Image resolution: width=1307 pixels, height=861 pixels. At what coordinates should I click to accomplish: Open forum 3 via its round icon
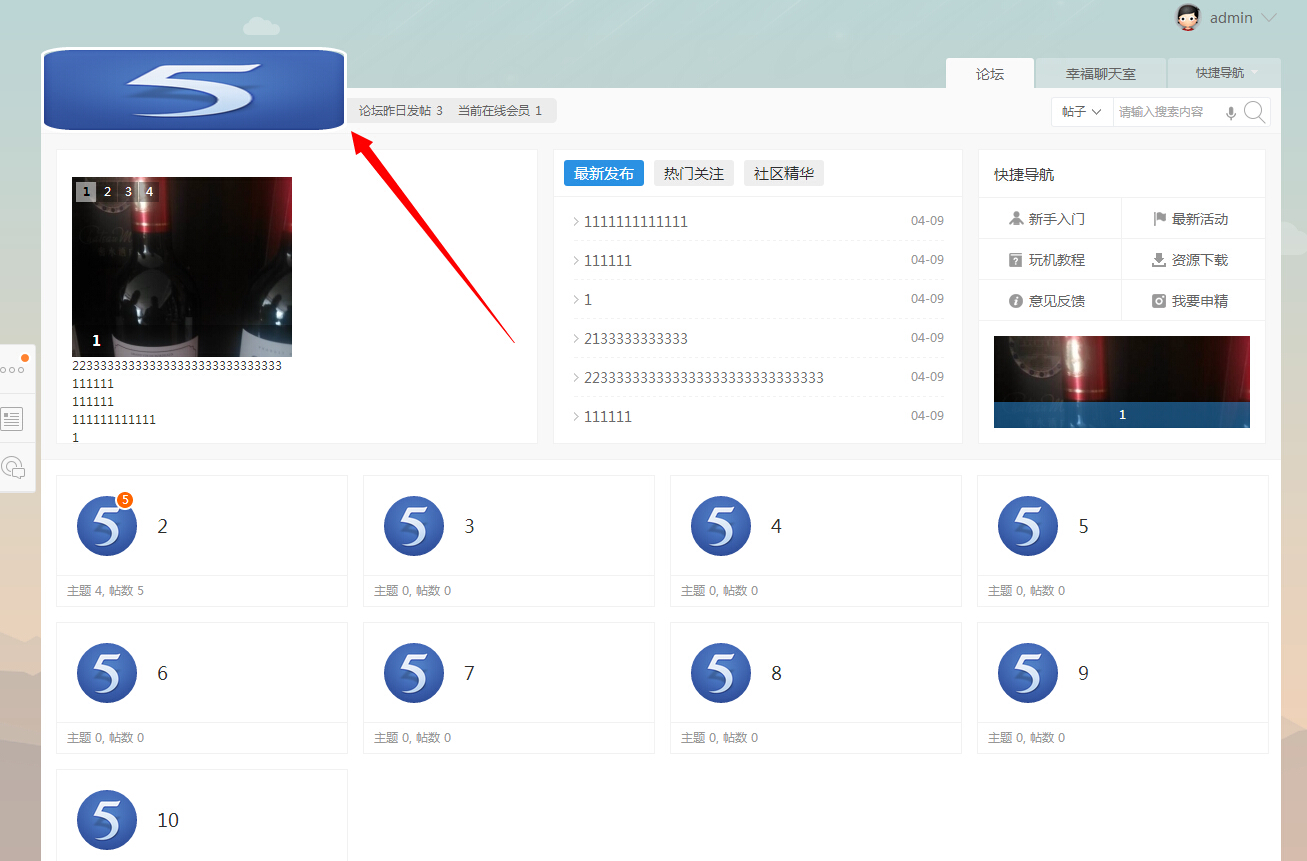[414, 526]
